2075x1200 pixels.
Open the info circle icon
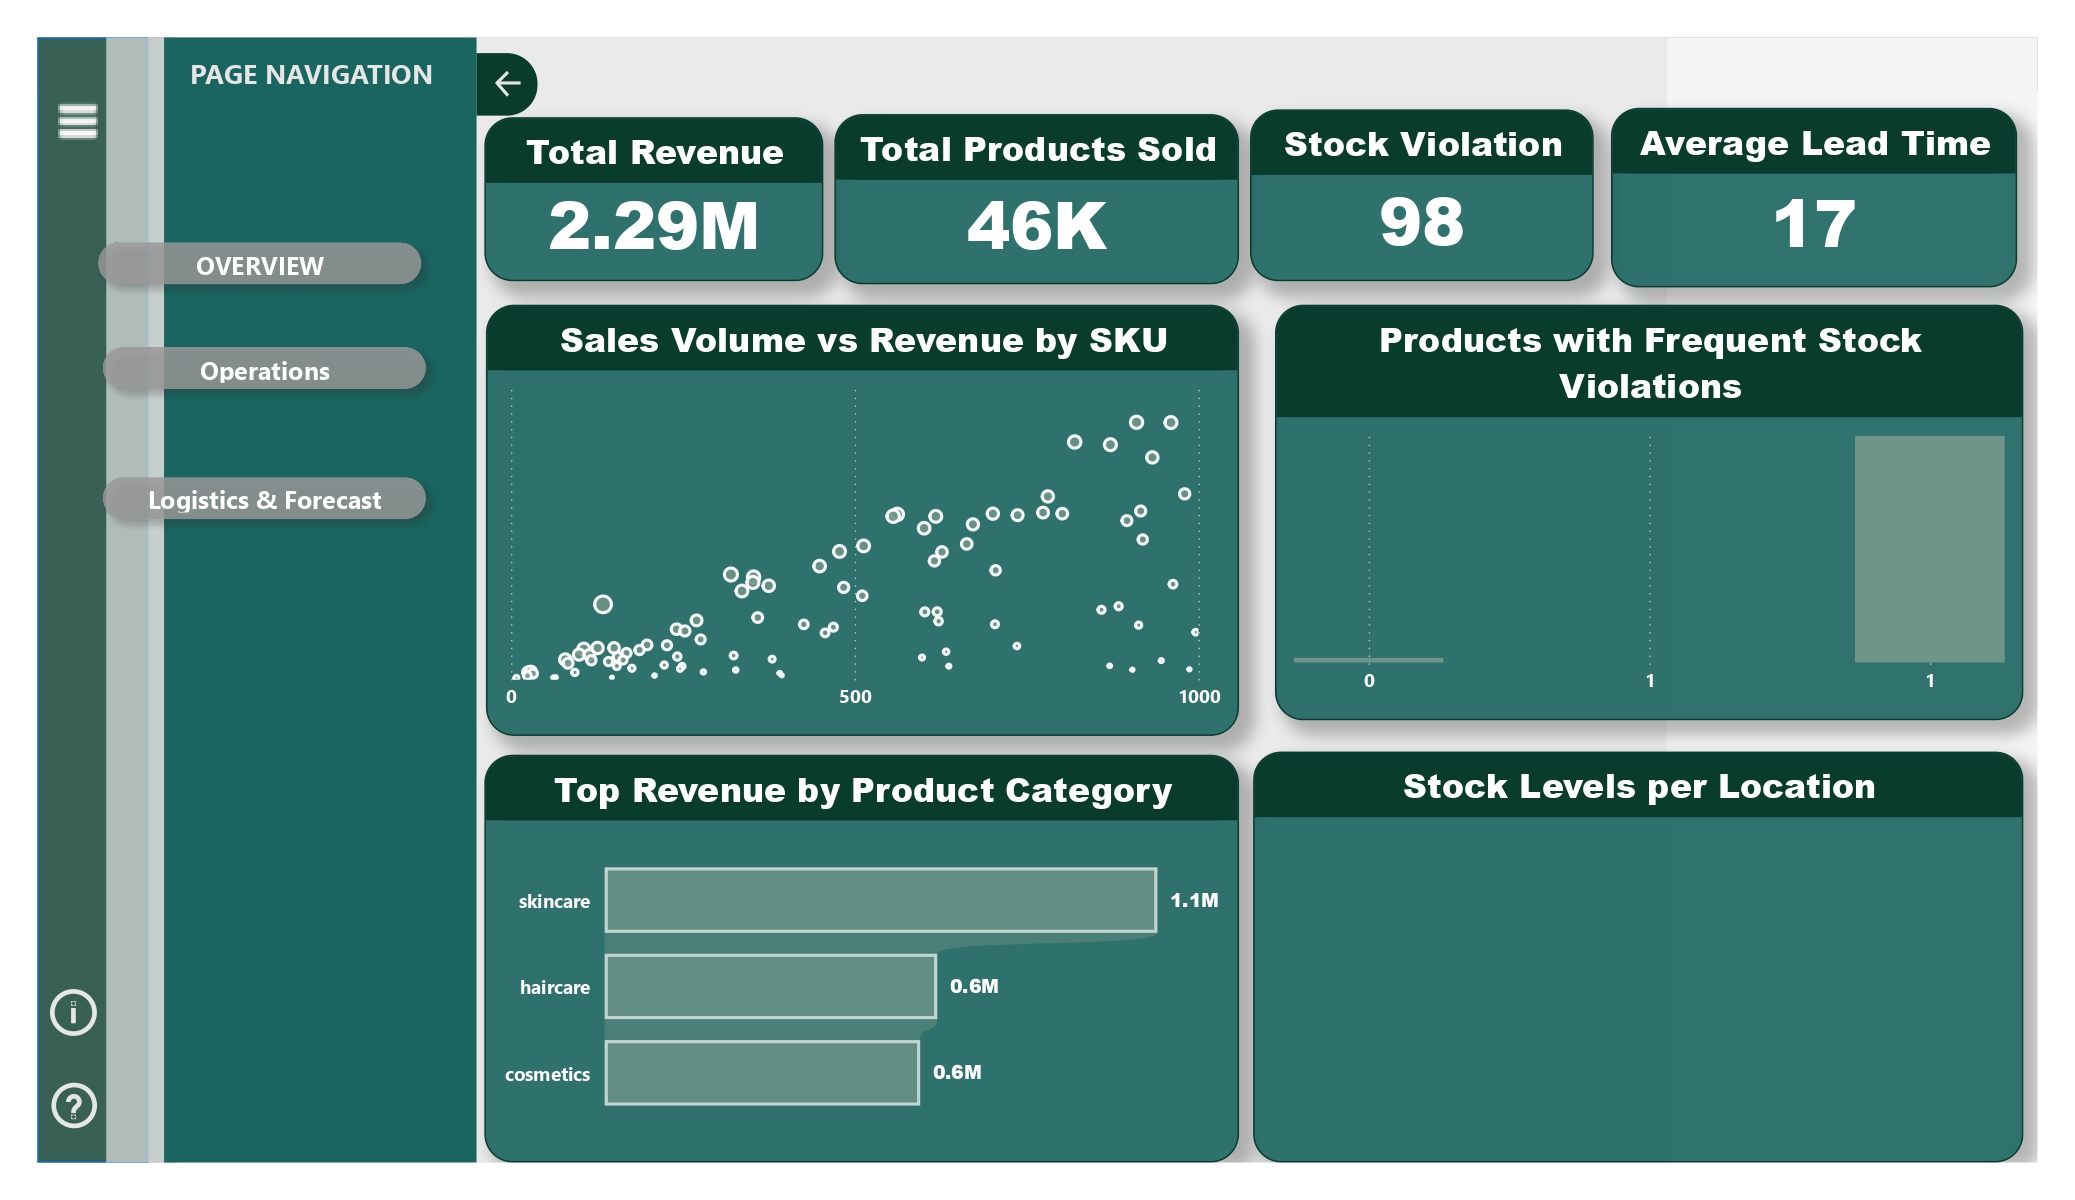(73, 1012)
